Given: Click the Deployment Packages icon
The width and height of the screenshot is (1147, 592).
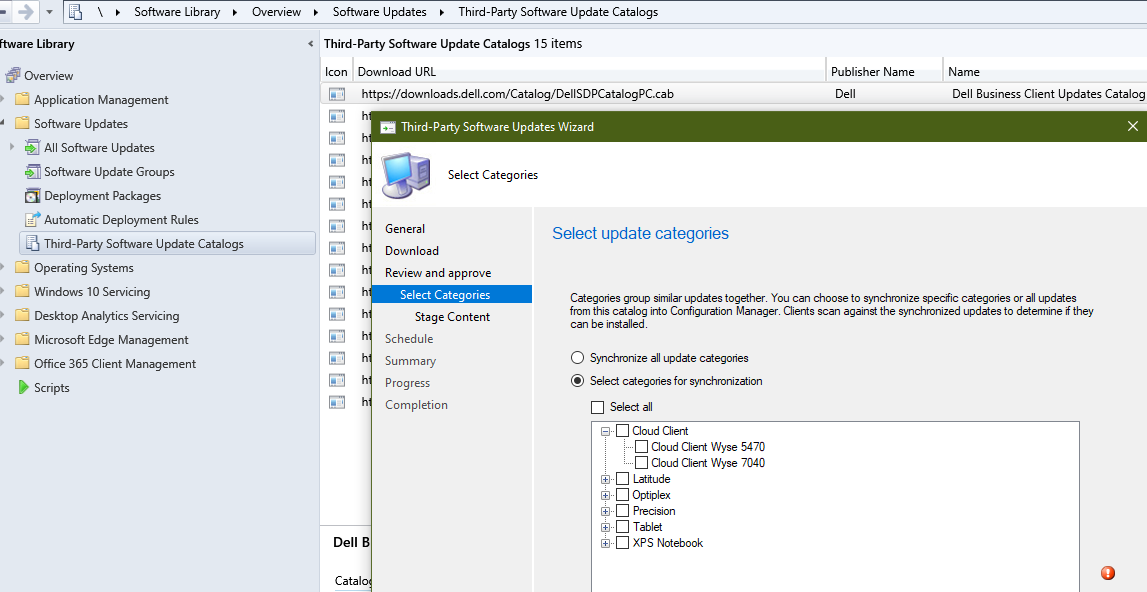Looking at the screenshot, I should point(32,195).
